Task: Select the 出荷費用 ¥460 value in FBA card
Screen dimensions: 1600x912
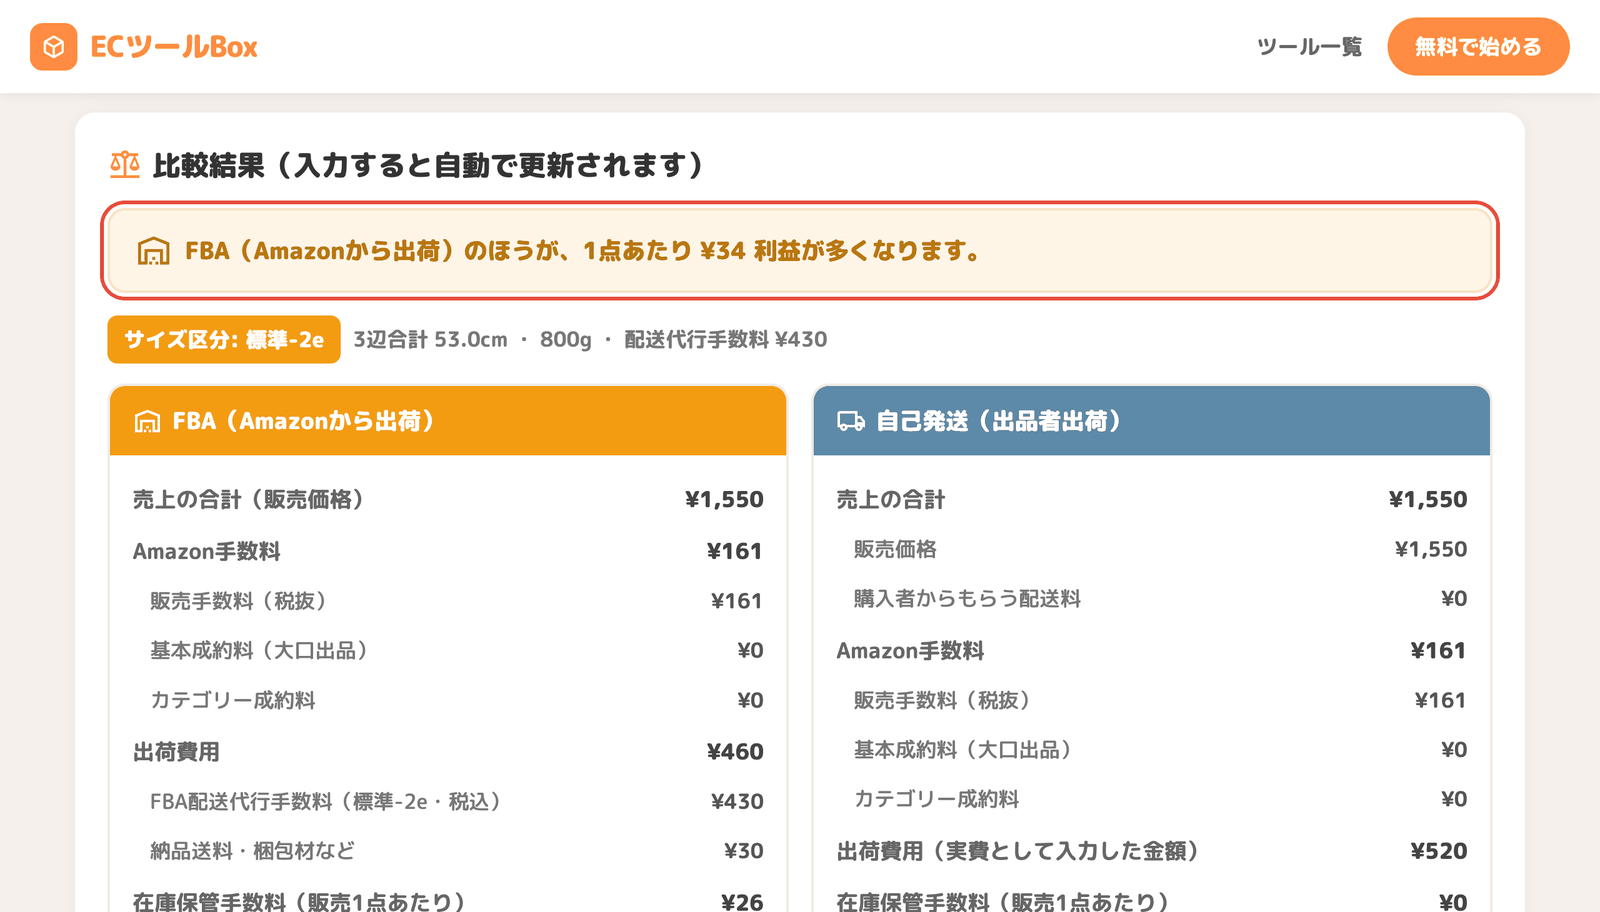Action: 735,752
